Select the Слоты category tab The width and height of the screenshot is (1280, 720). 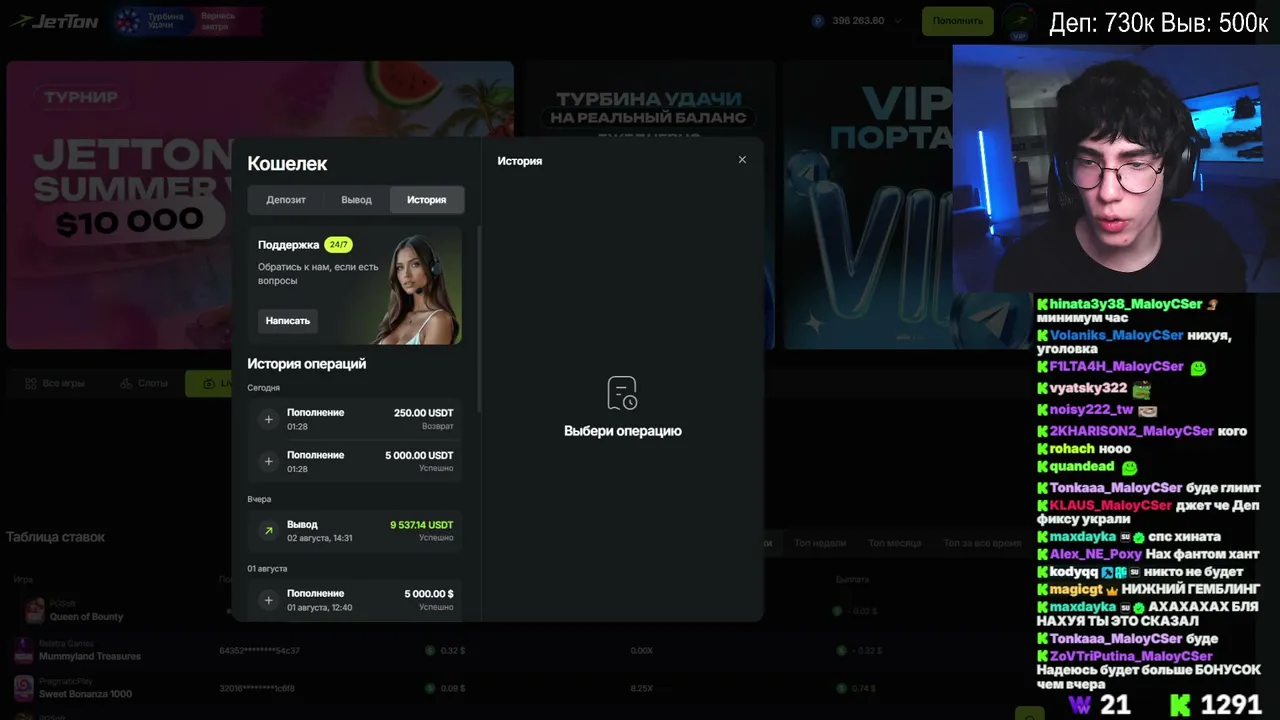144,384
